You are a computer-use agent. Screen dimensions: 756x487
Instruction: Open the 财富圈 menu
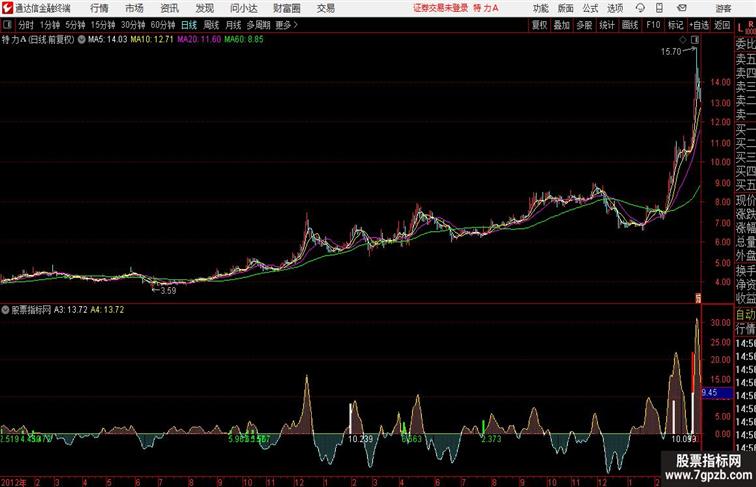pos(287,8)
